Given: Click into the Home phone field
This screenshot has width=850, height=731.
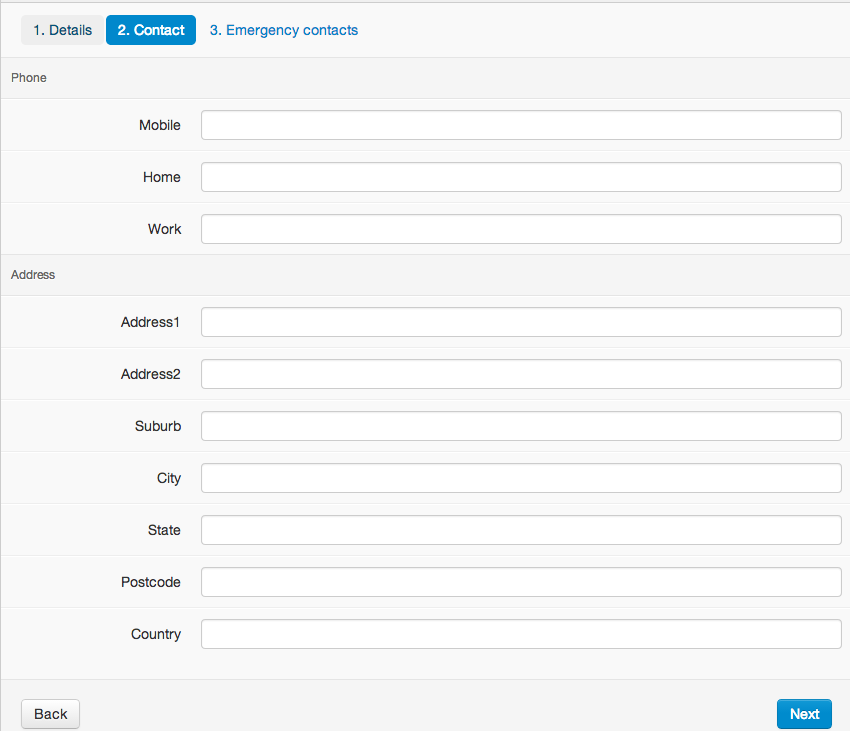Looking at the screenshot, I should click(521, 177).
